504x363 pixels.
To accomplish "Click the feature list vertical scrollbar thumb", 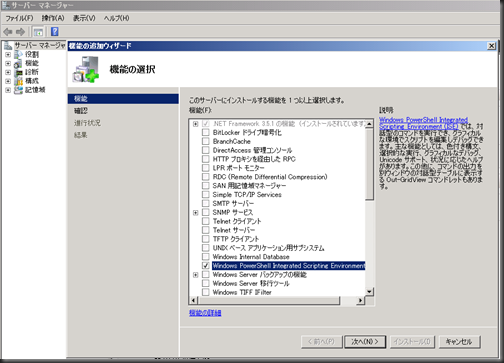I will [369, 164].
